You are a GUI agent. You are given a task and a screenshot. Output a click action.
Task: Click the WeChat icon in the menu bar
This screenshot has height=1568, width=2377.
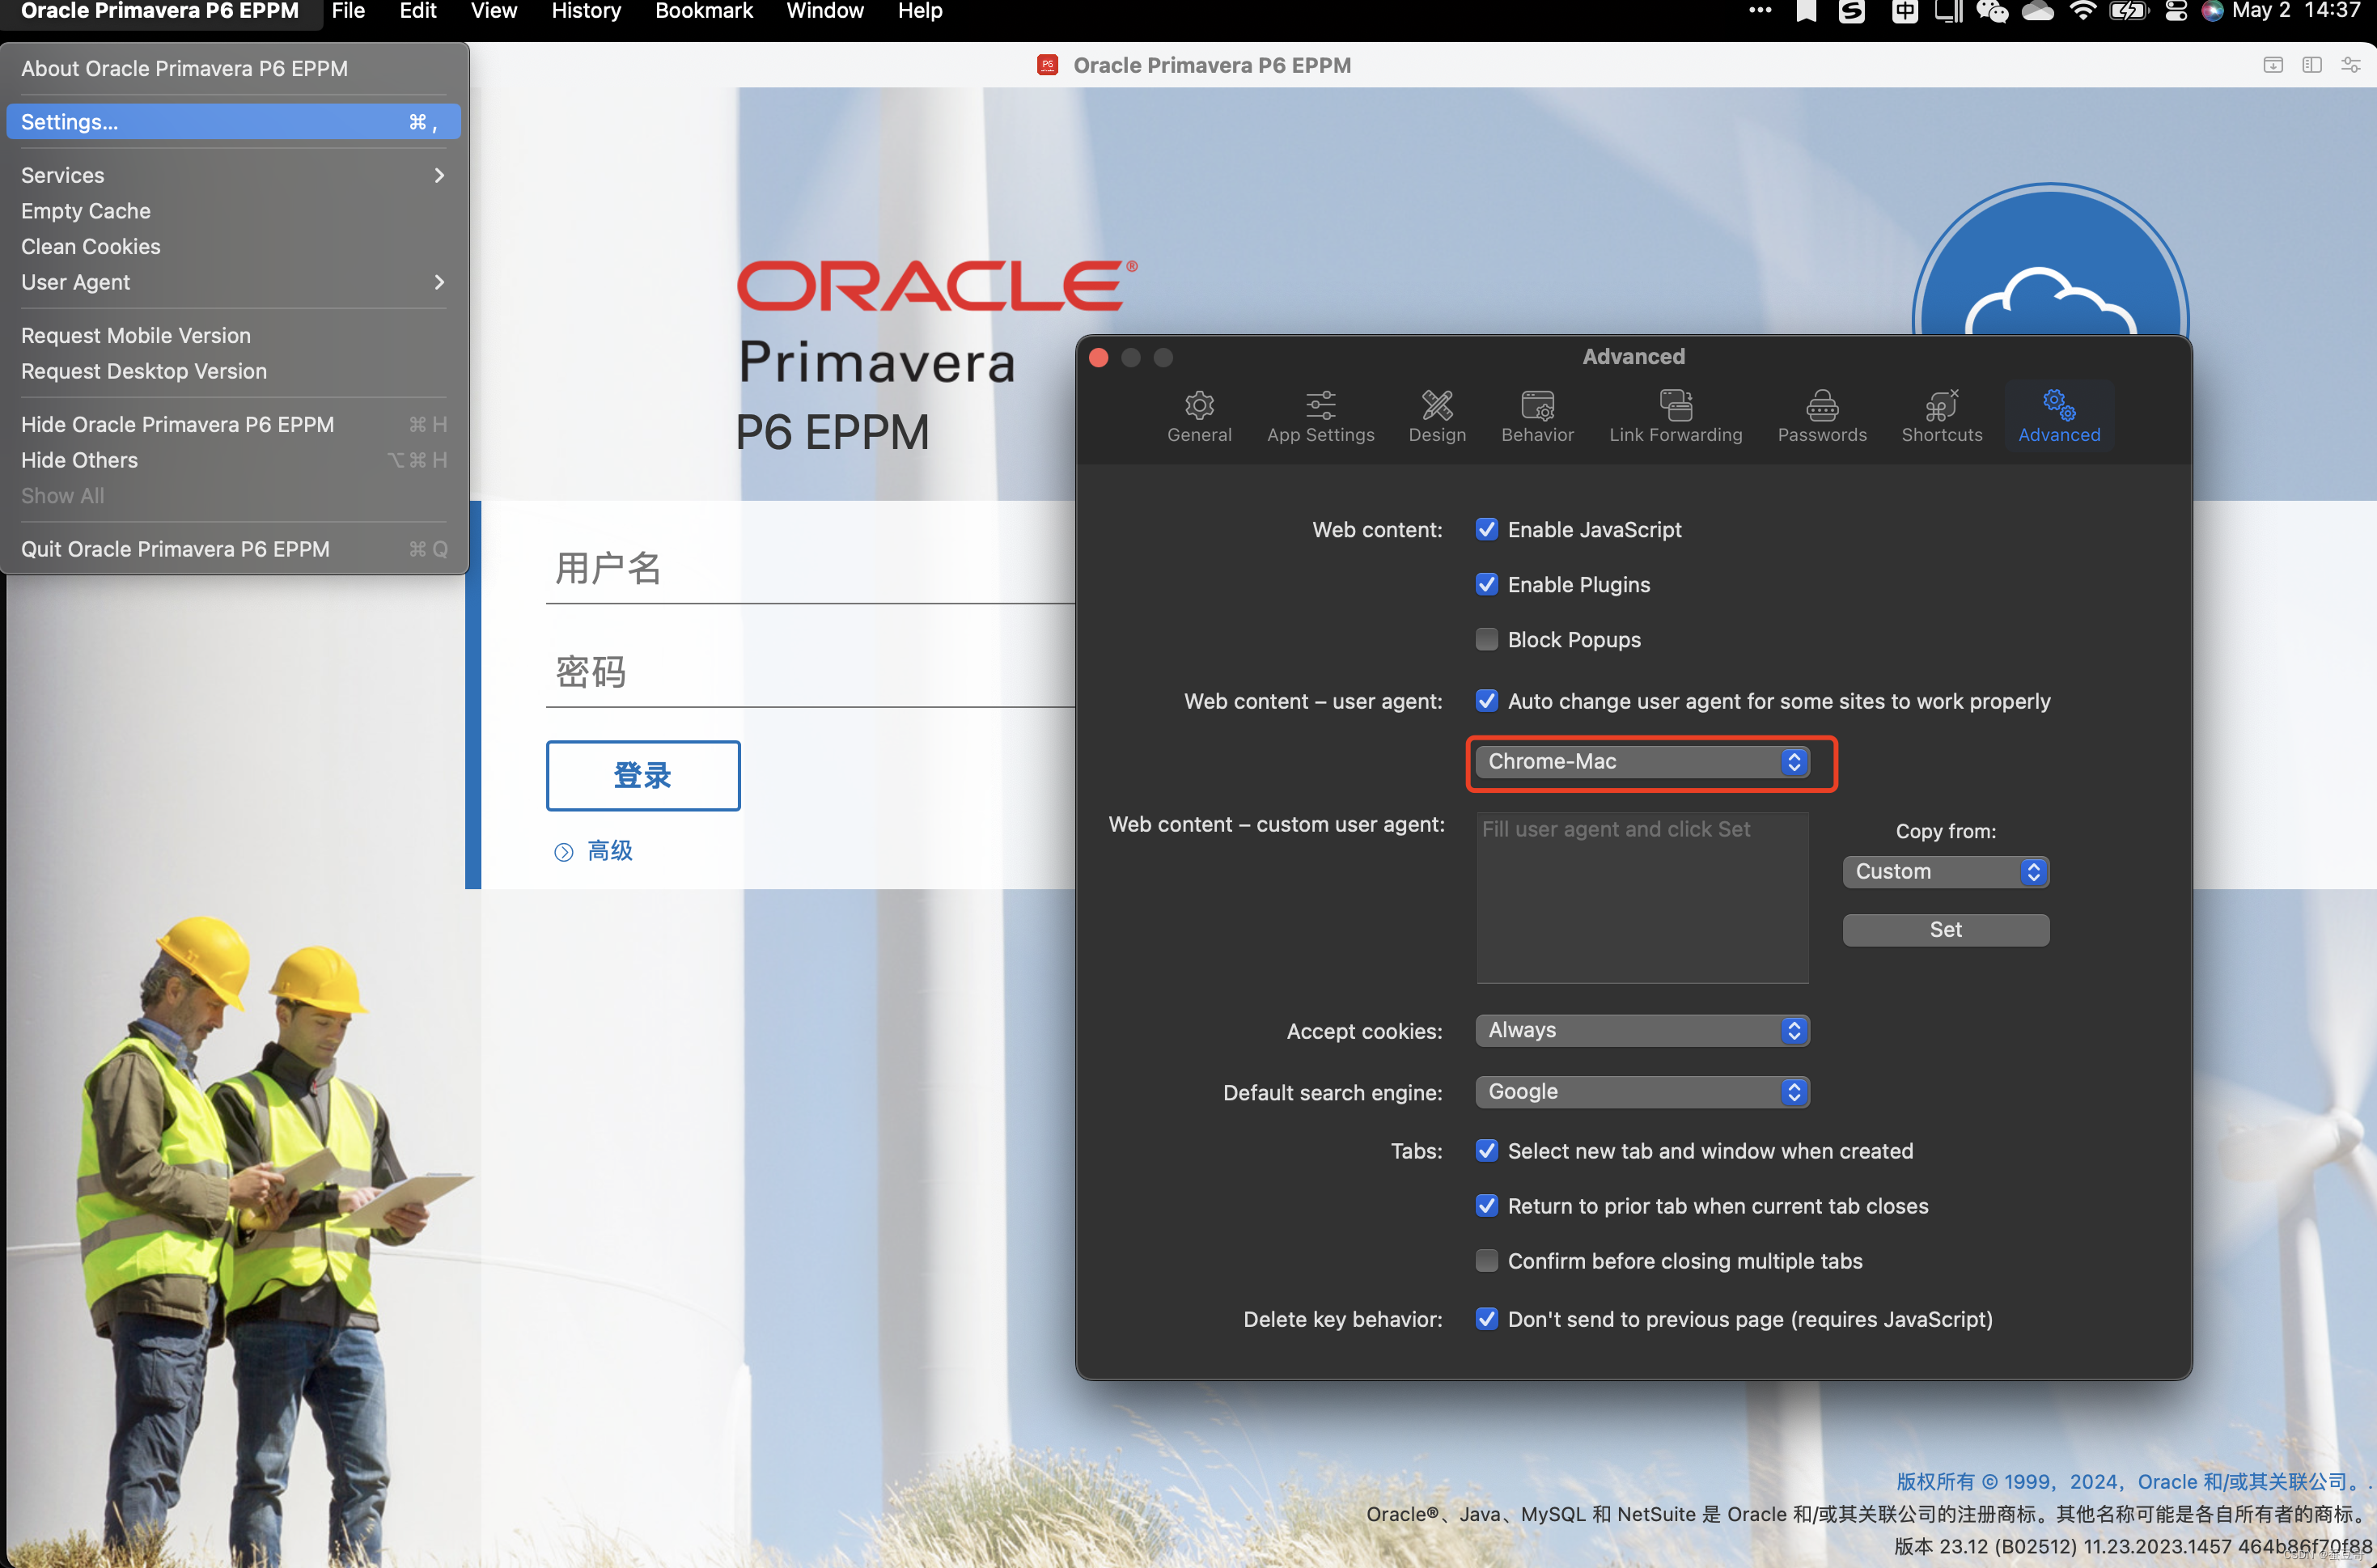pyautogui.click(x=1991, y=11)
